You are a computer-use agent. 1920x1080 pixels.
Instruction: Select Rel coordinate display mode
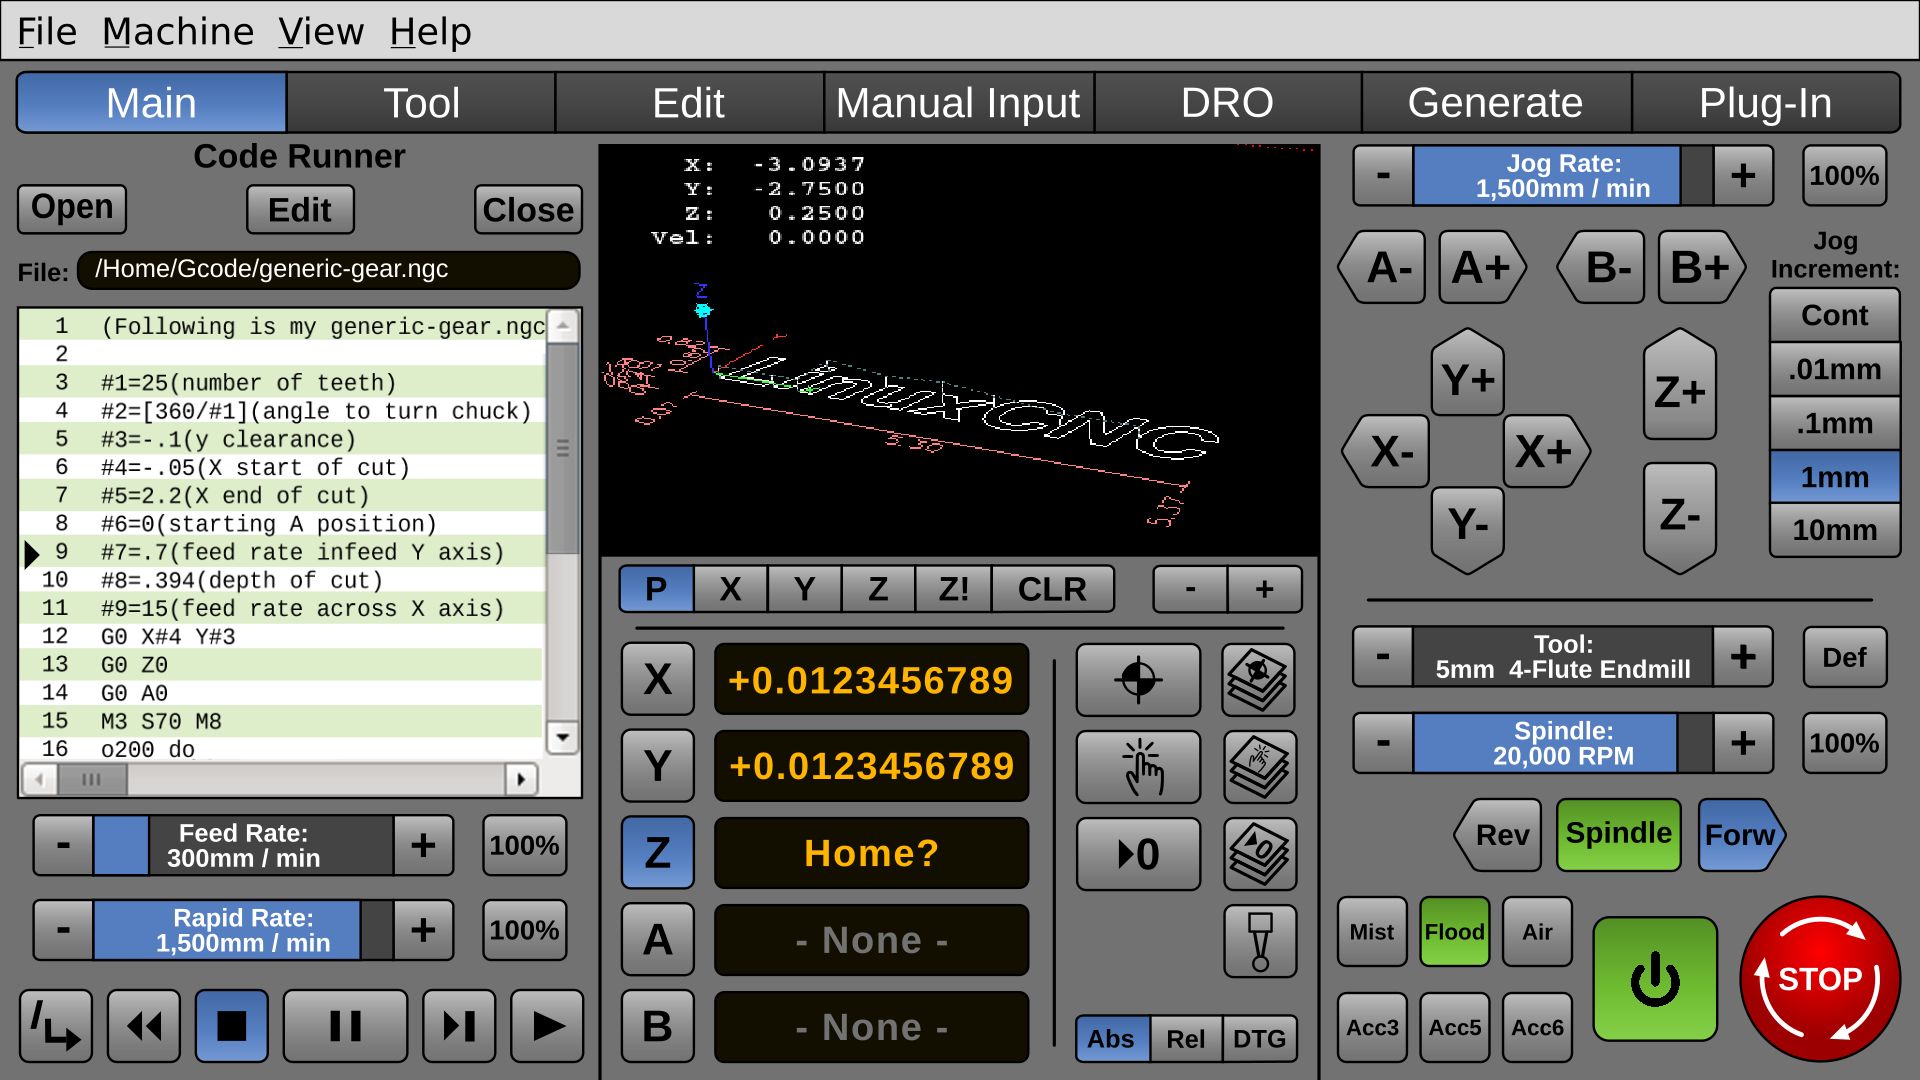click(1186, 1039)
